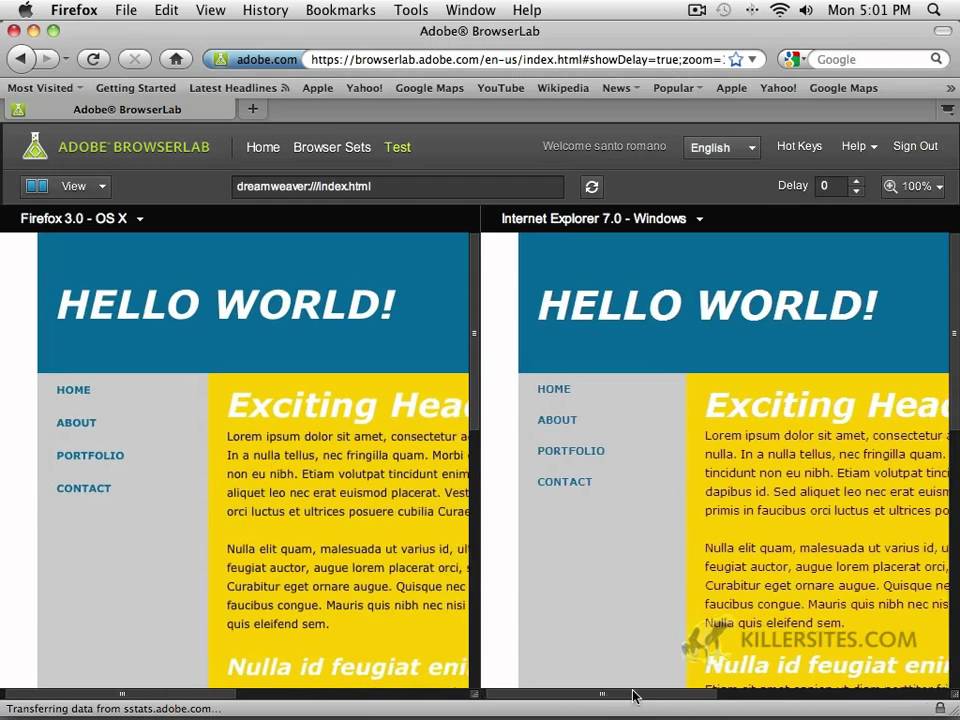The width and height of the screenshot is (960, 720).
Task: Open the YouTube bookmark
Action: click(x=500, y=88)
